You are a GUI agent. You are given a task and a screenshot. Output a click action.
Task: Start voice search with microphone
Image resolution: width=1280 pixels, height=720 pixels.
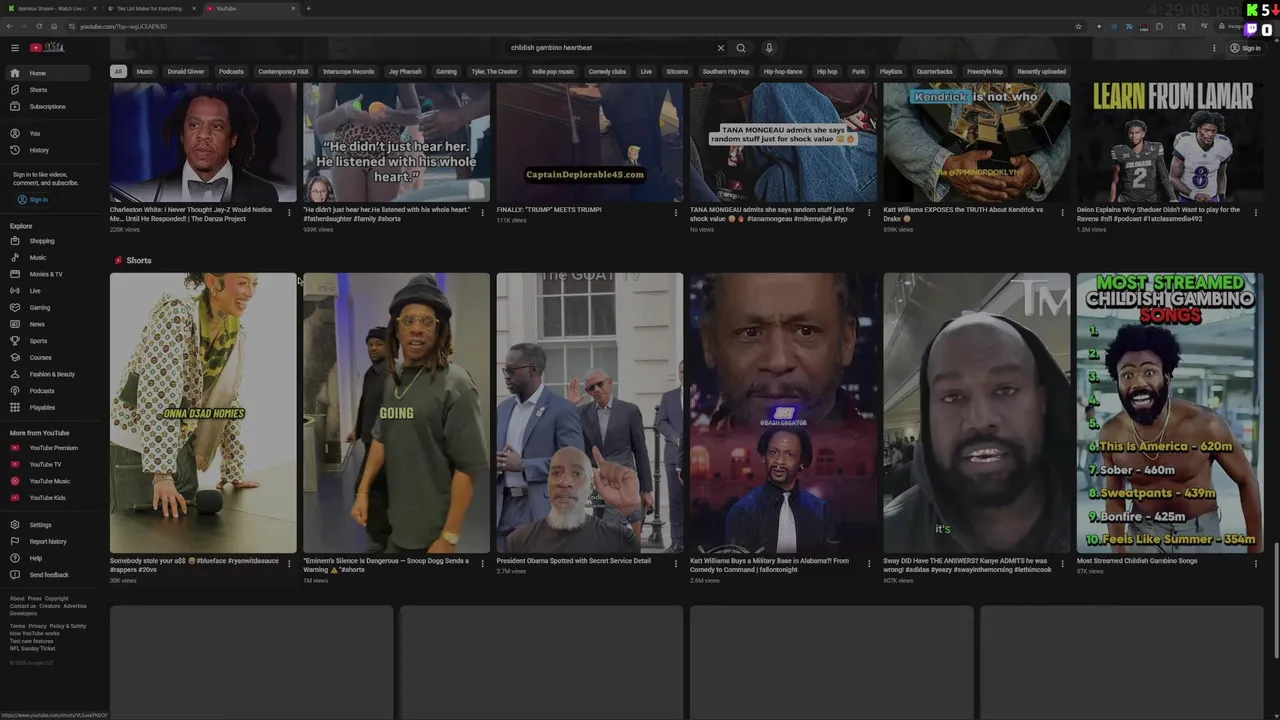point(769,48)
